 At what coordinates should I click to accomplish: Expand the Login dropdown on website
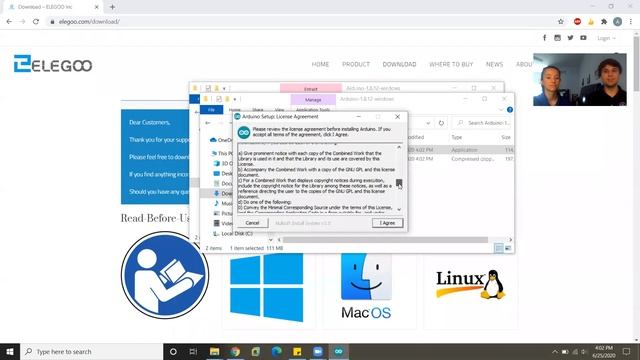pyautogui.click(x=606, y=38)
